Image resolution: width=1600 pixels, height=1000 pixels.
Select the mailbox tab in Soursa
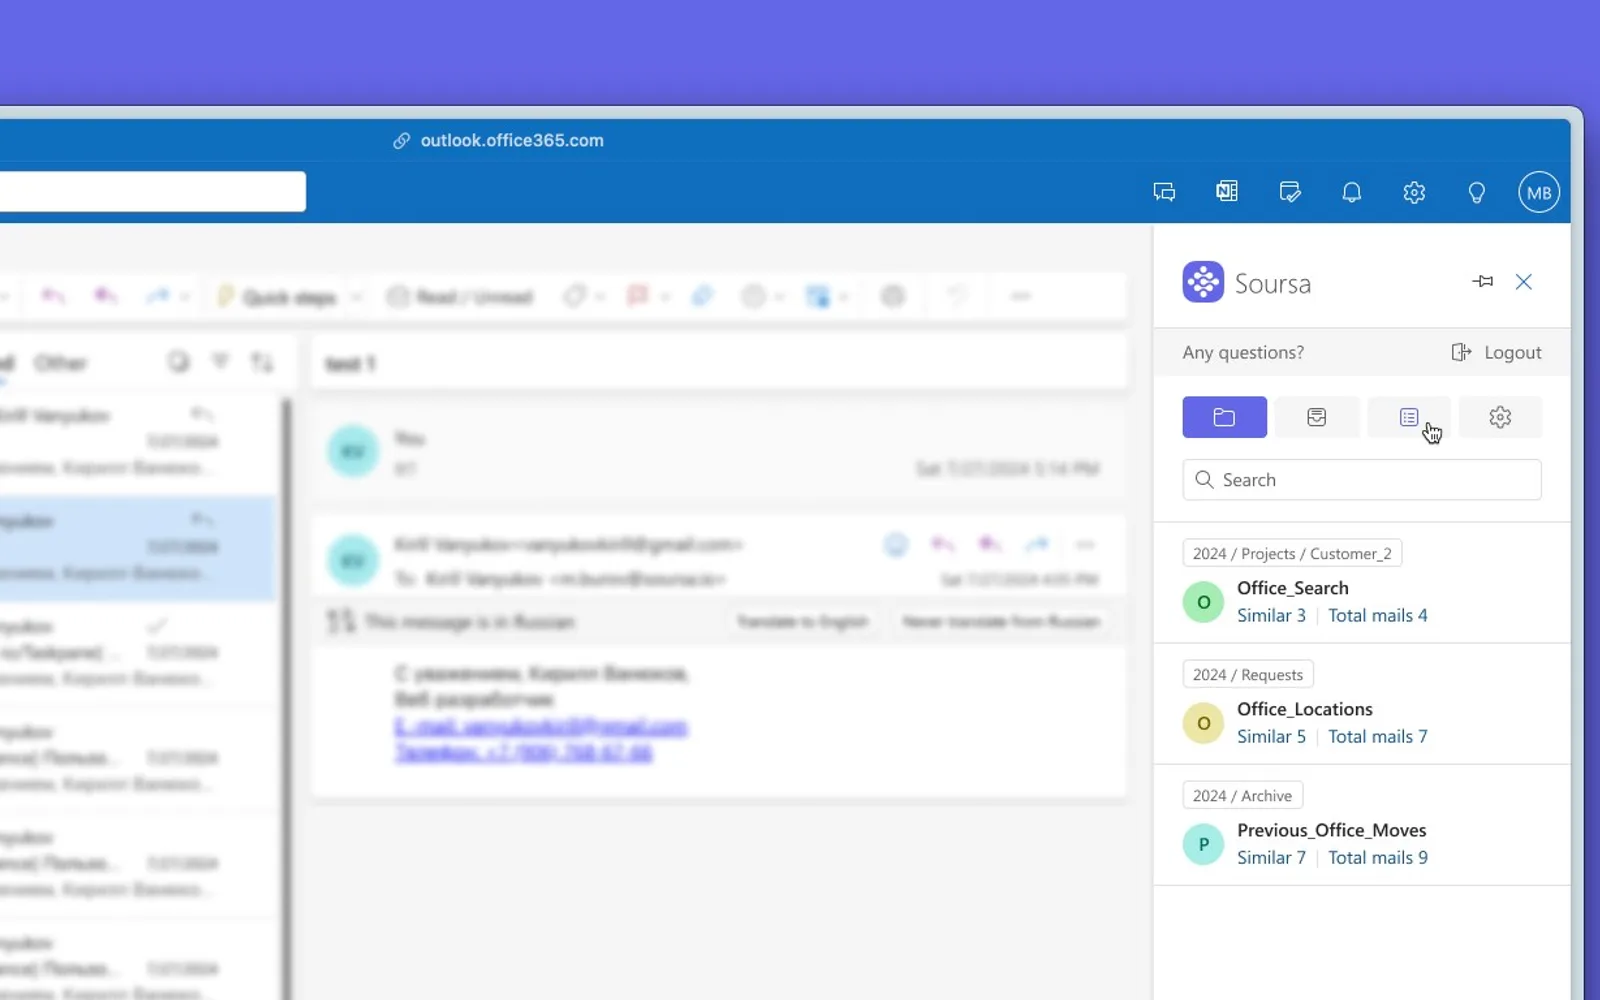coord(1316,417)
